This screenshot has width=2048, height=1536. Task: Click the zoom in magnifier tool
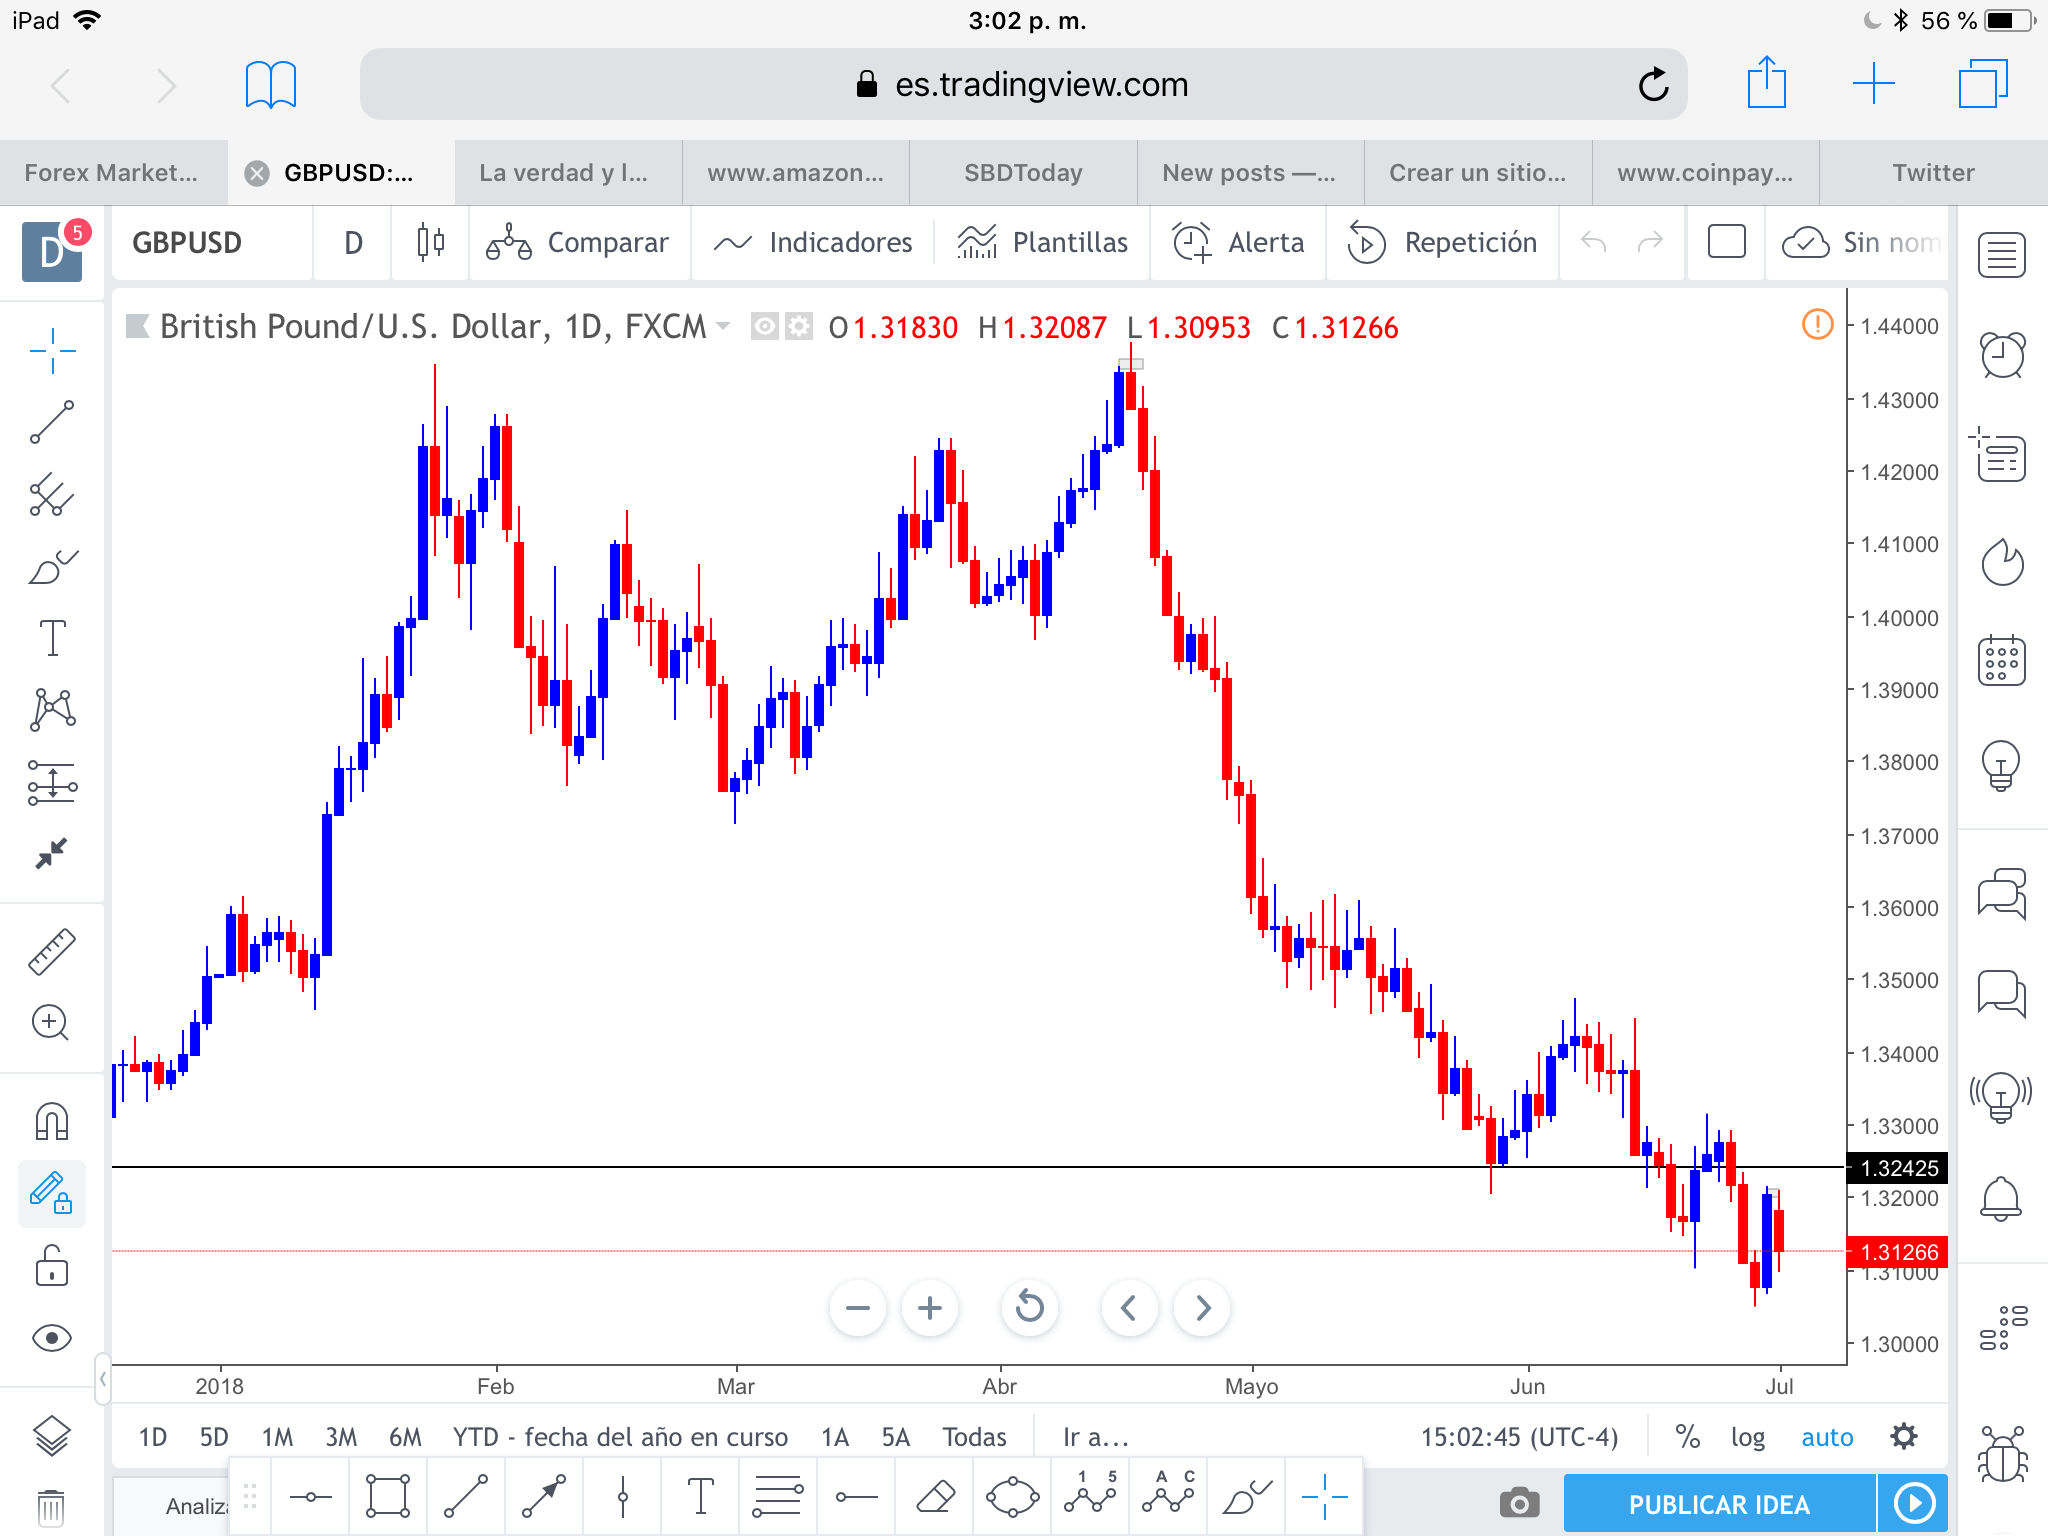(x=50, y=1023)
